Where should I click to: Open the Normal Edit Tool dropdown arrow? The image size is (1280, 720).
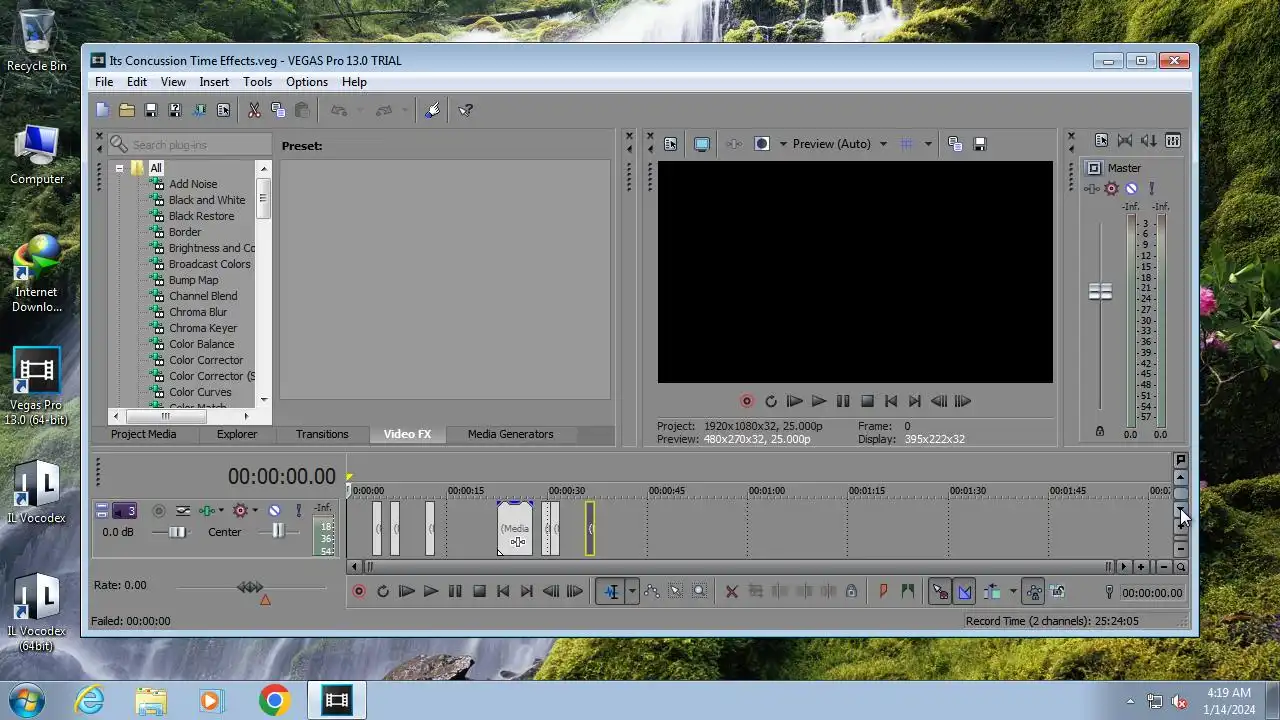pyautogui.click(x=632, y=592)
